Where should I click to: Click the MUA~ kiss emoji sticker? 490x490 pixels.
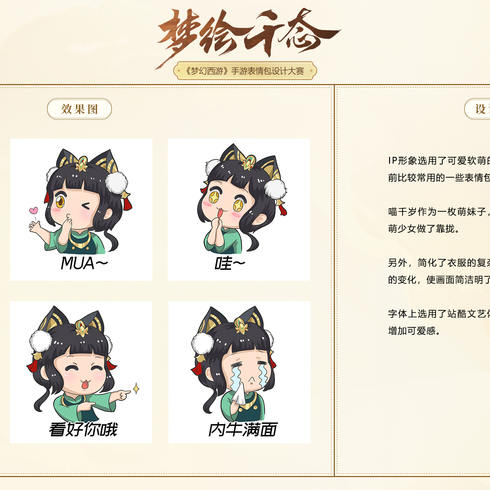click(x=81, y=209)
